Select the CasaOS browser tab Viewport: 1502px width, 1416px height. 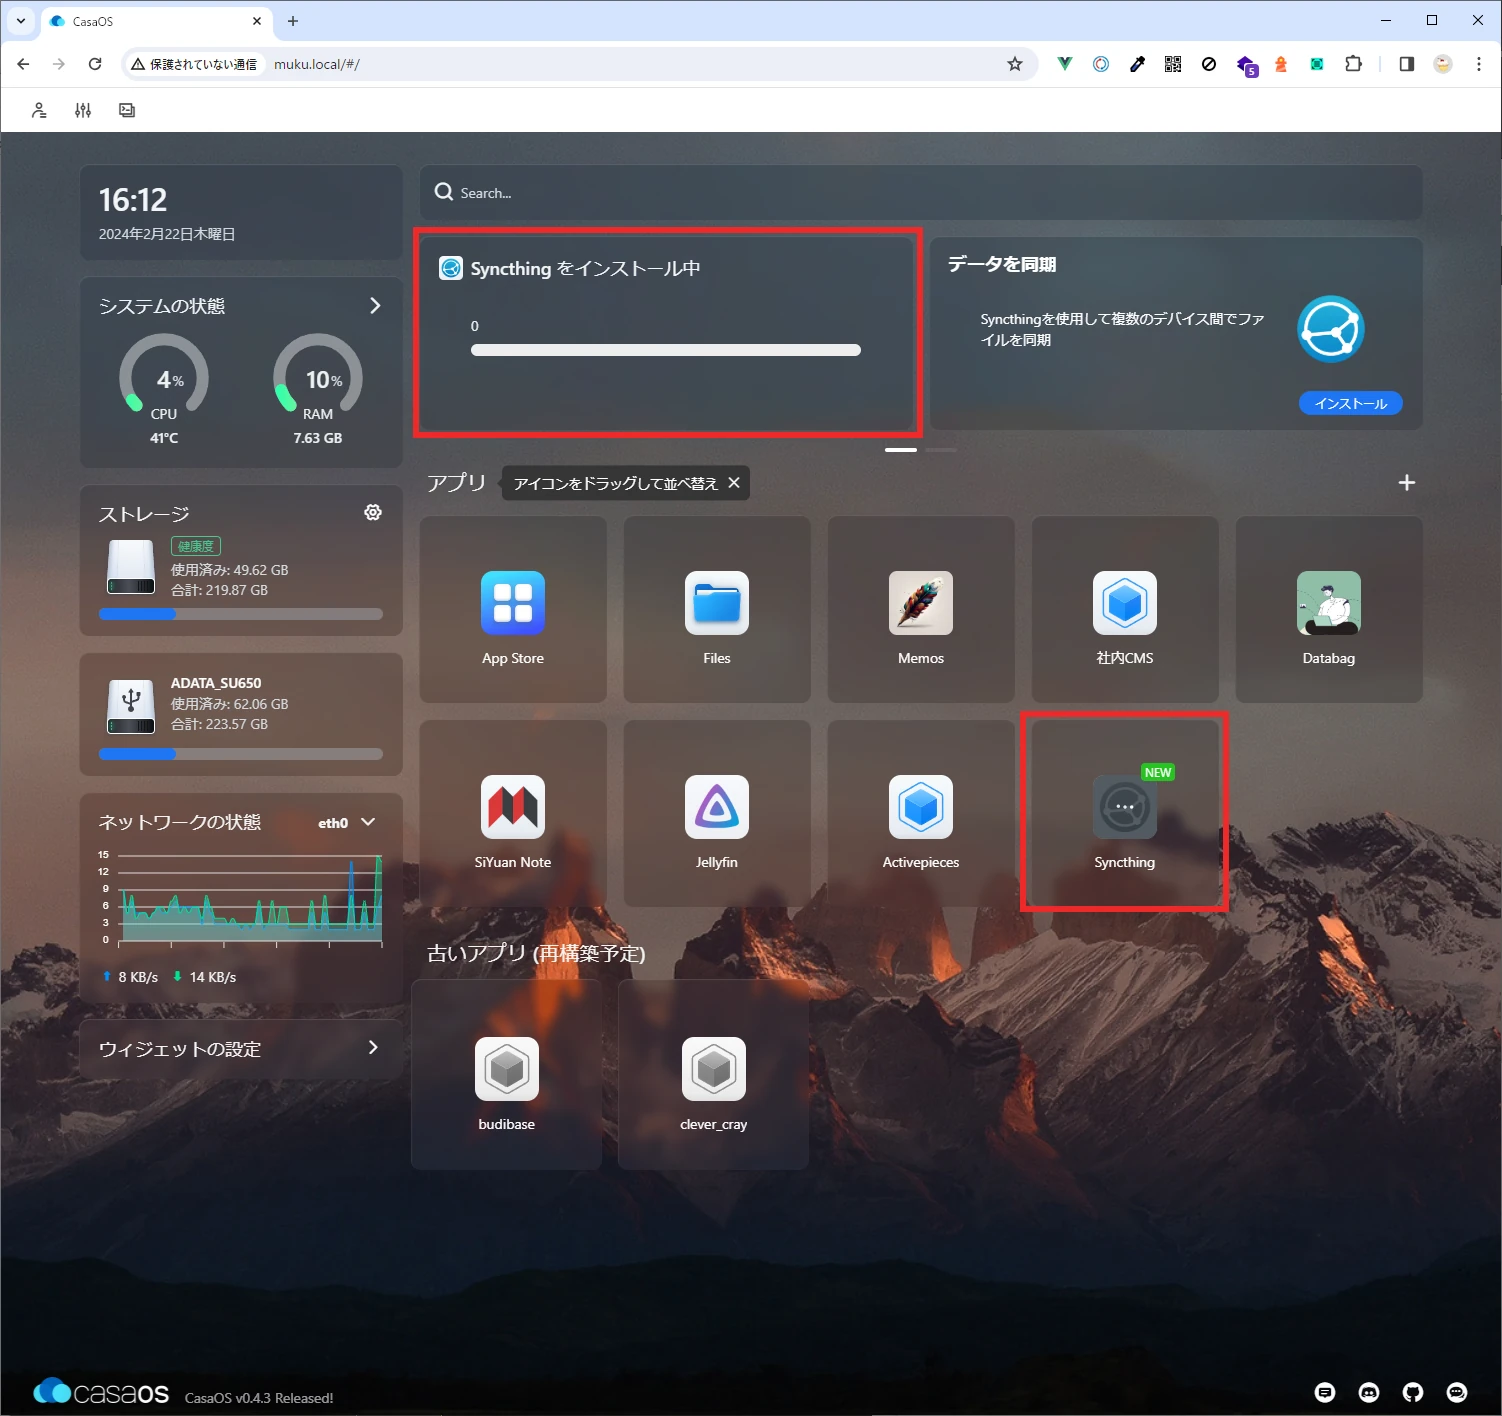[155, 21]
